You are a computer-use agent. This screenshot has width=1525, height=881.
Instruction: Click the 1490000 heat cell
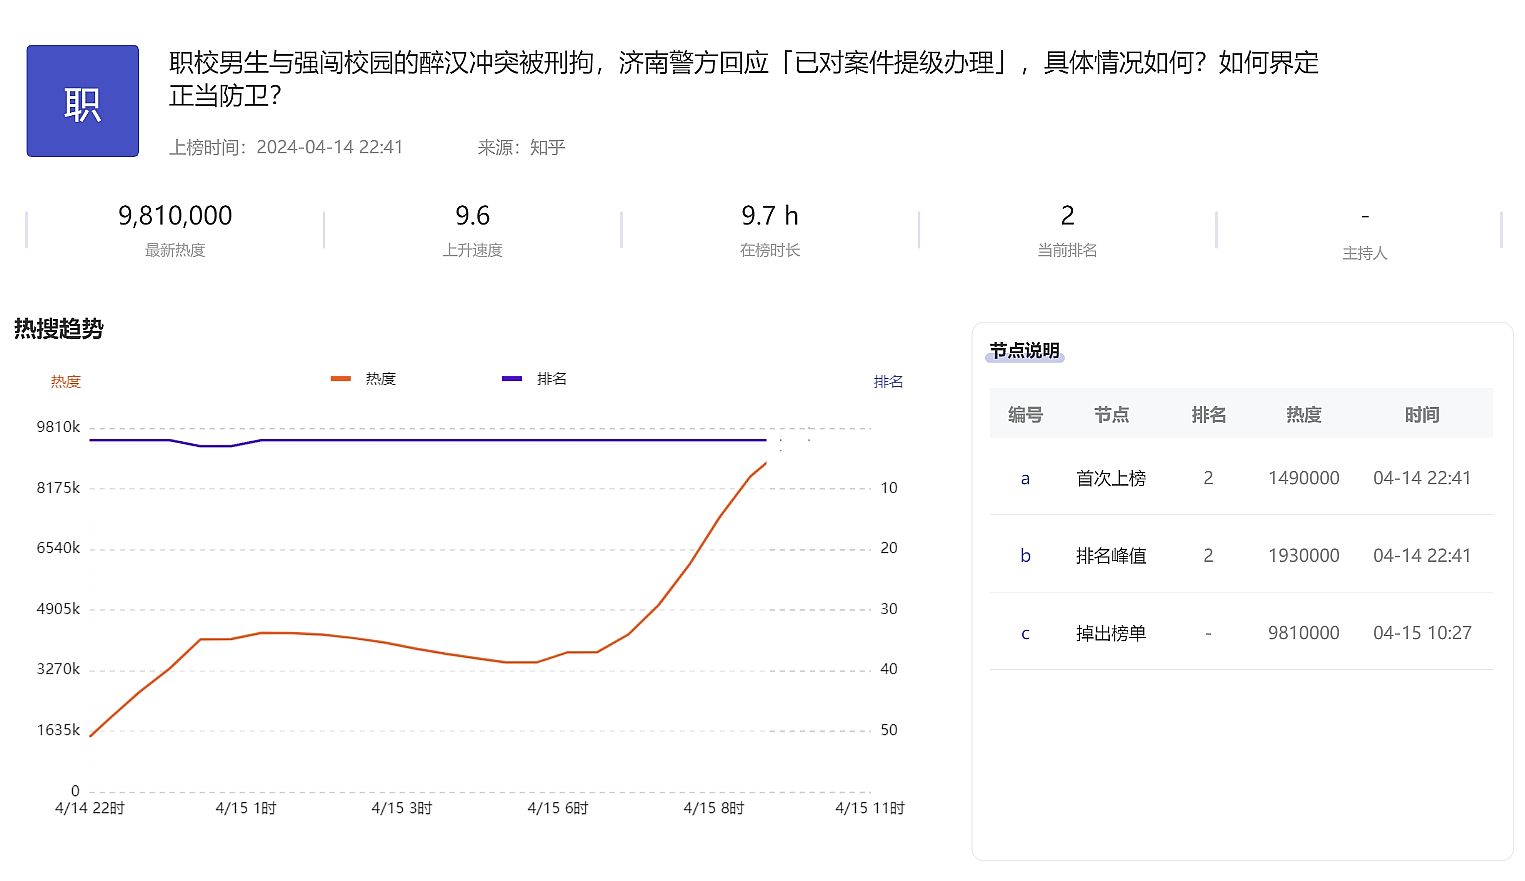1304,478
